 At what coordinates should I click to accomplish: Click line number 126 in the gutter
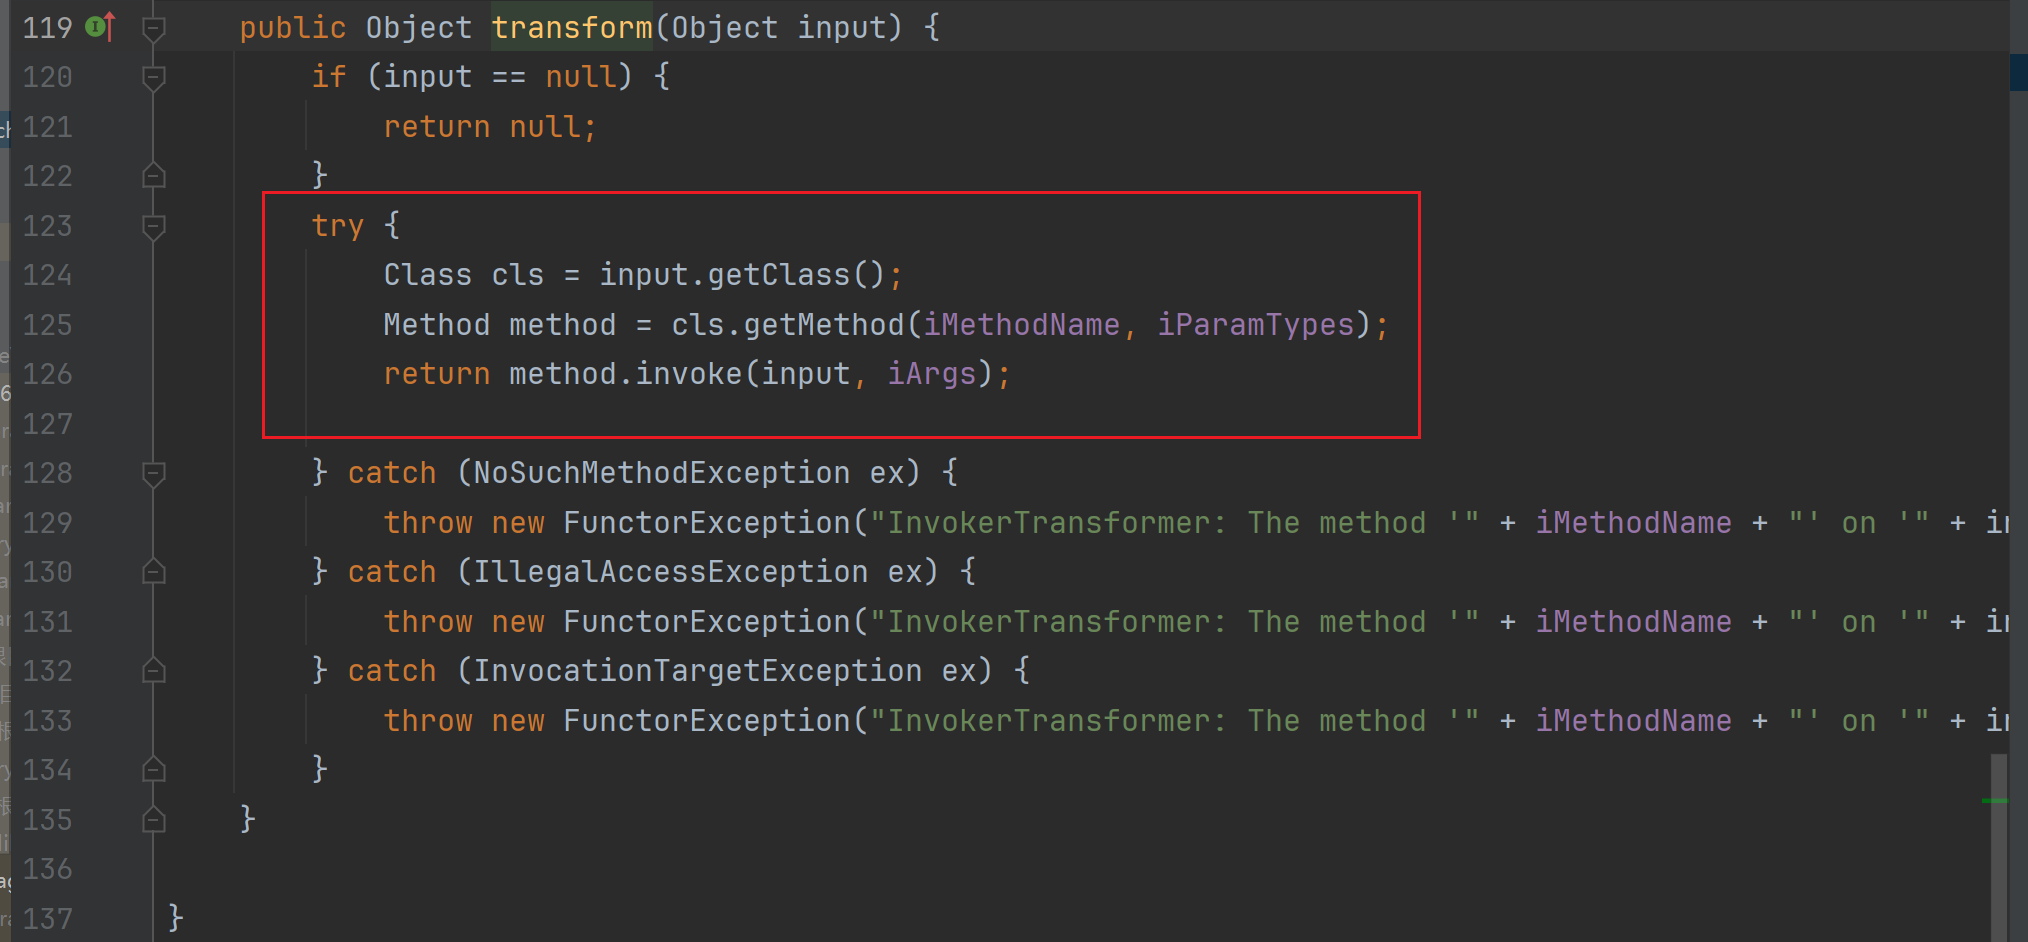47,374
